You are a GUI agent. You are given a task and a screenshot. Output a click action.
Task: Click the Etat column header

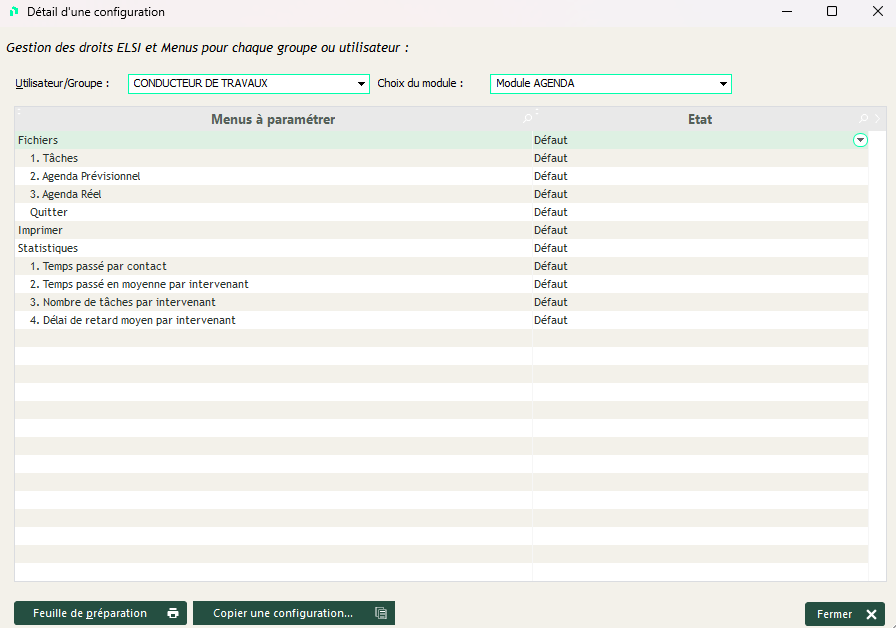coord(700,119)
